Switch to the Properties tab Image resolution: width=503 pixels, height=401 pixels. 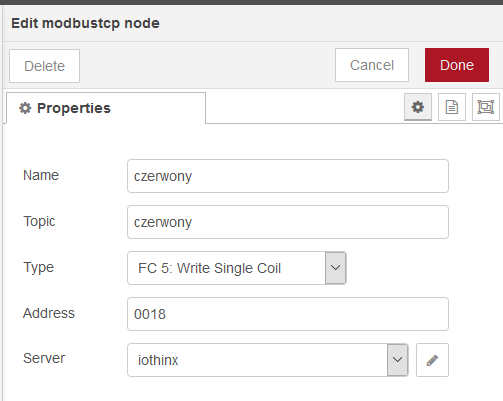[106, 108]
